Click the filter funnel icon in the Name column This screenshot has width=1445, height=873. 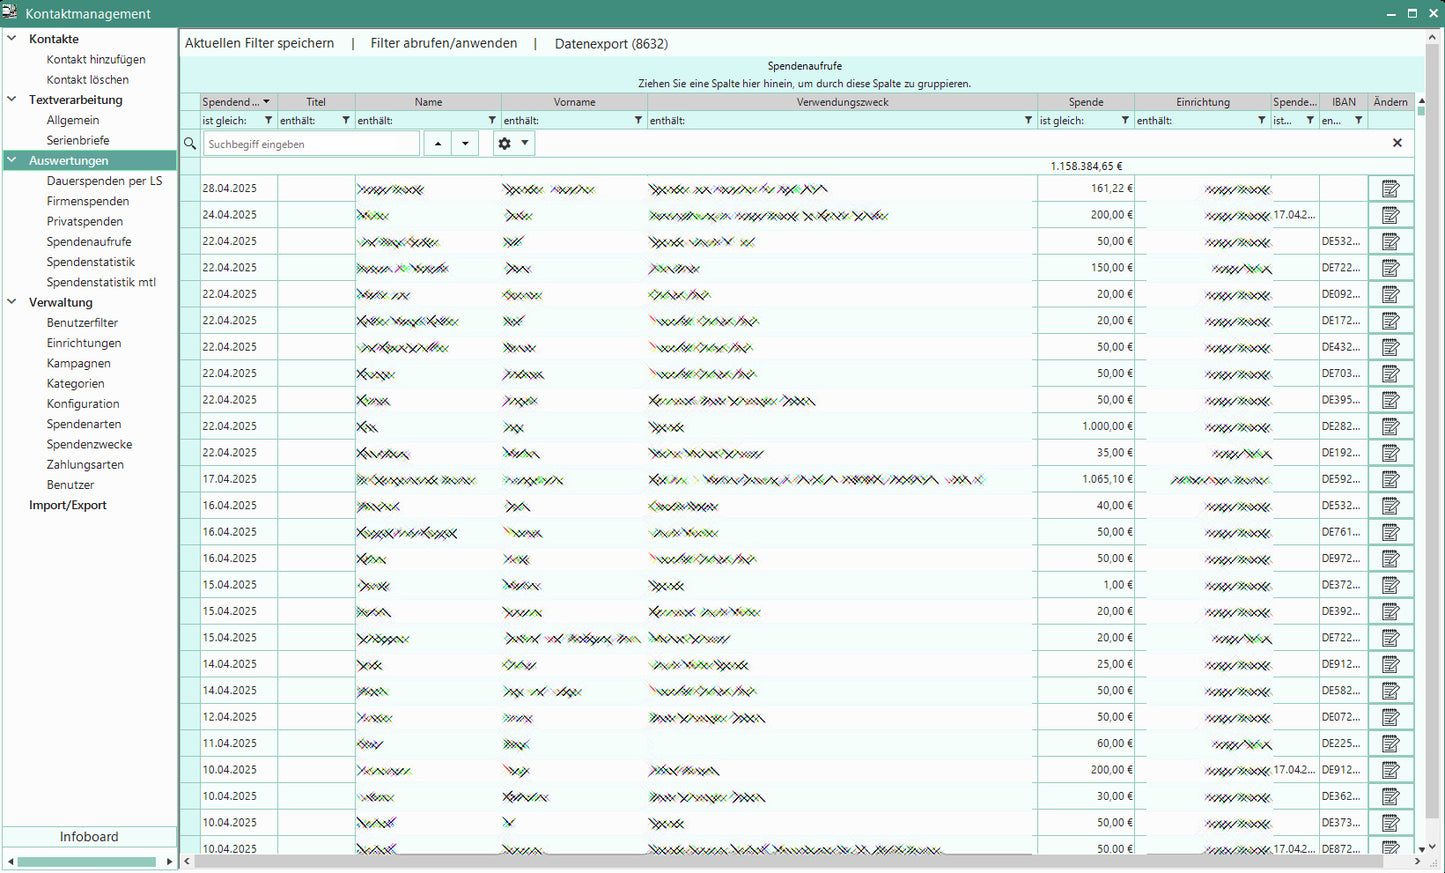(x=492, y=121)
